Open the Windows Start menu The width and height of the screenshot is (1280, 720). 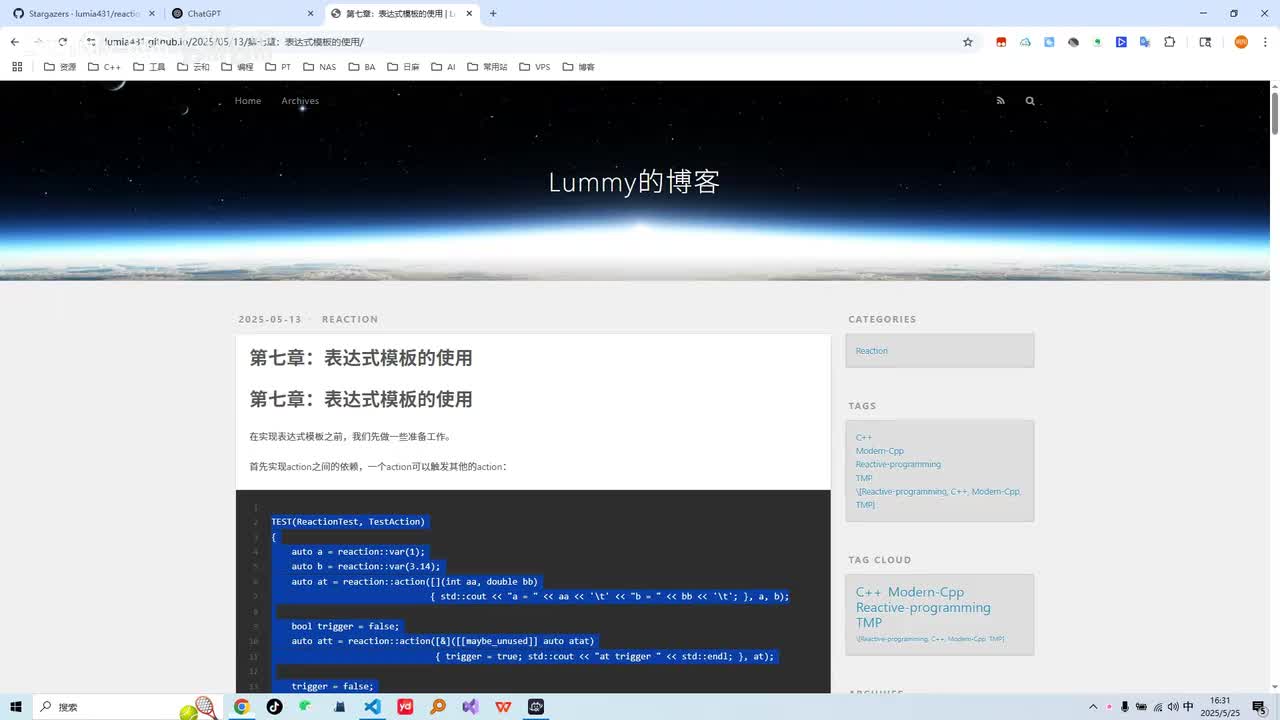(x=16, y=707)
